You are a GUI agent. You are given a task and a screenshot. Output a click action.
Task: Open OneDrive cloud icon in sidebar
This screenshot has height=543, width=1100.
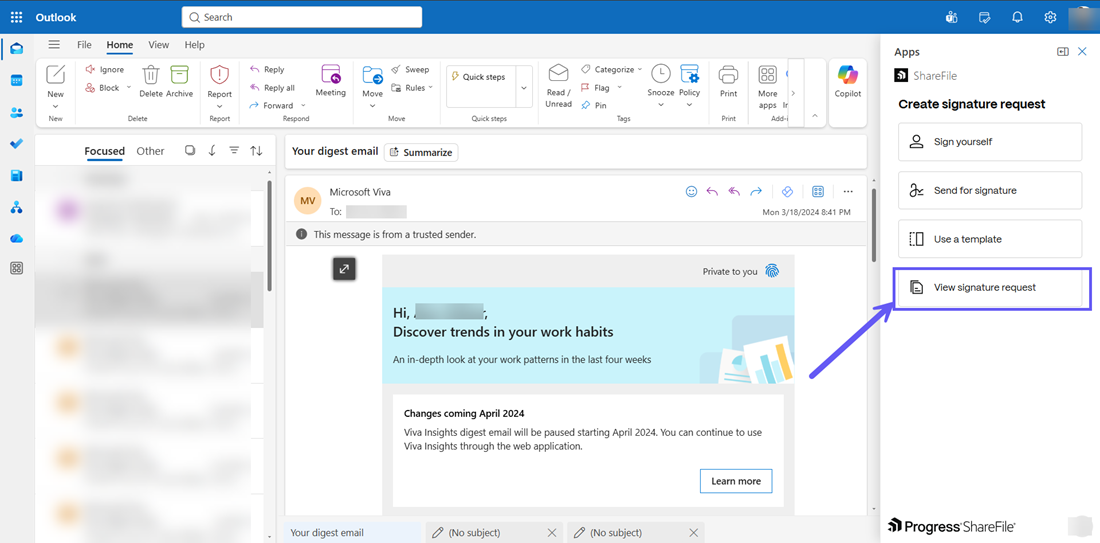click(x=17, y=239)
